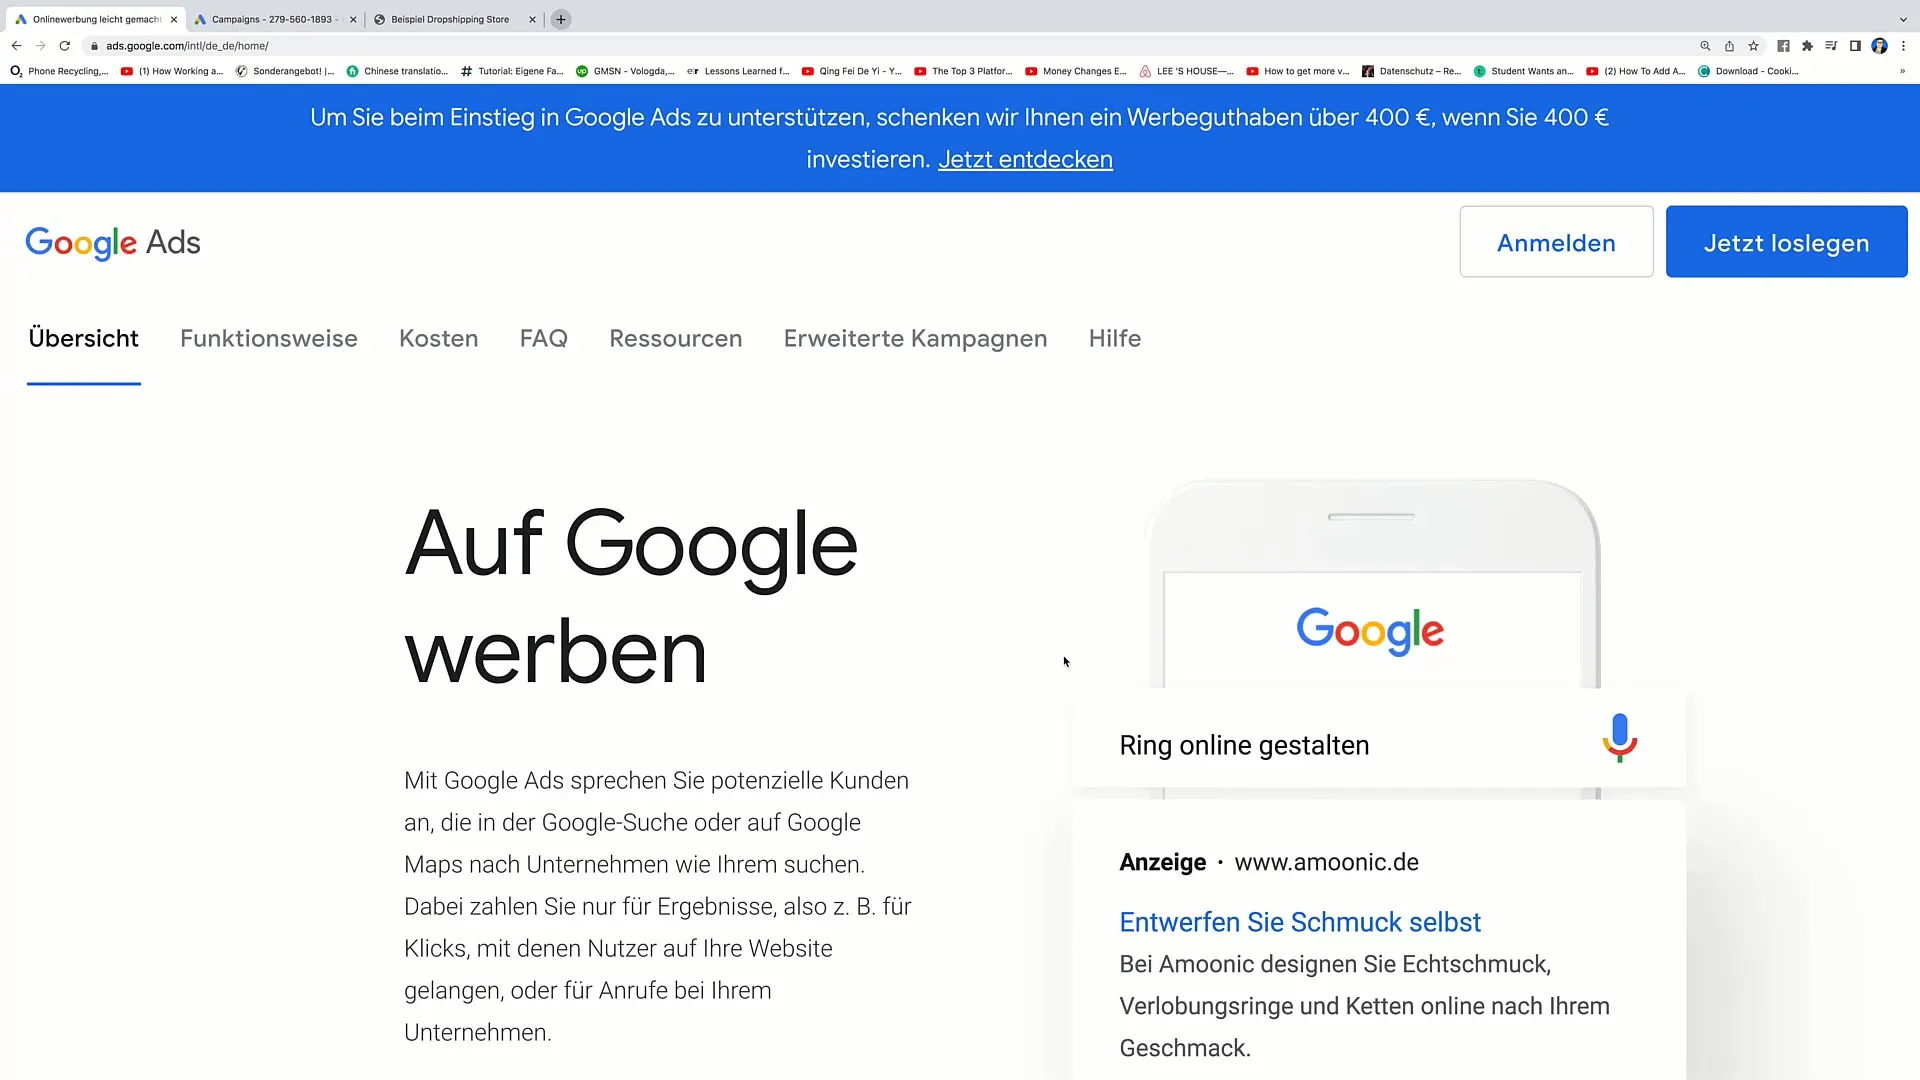1920x1080 pixels.
Task: Open the Download - Cooki... bookmark
Action: pos(1749,71)
